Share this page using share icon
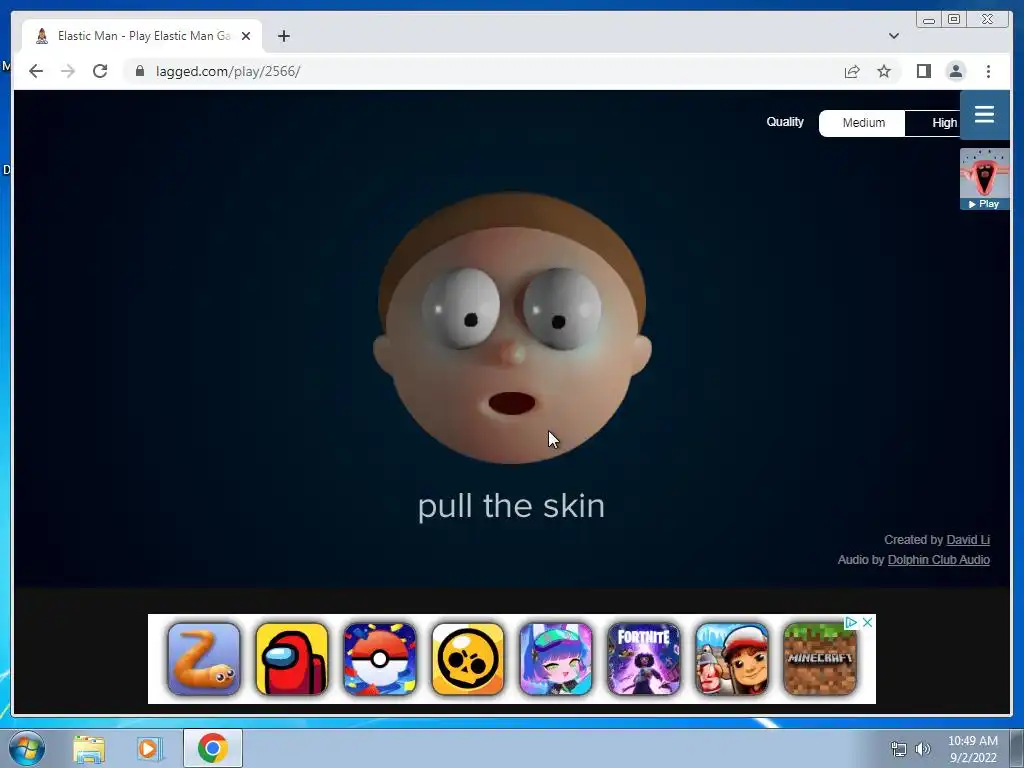This screenshot has width=1024, height=768. 852,71
